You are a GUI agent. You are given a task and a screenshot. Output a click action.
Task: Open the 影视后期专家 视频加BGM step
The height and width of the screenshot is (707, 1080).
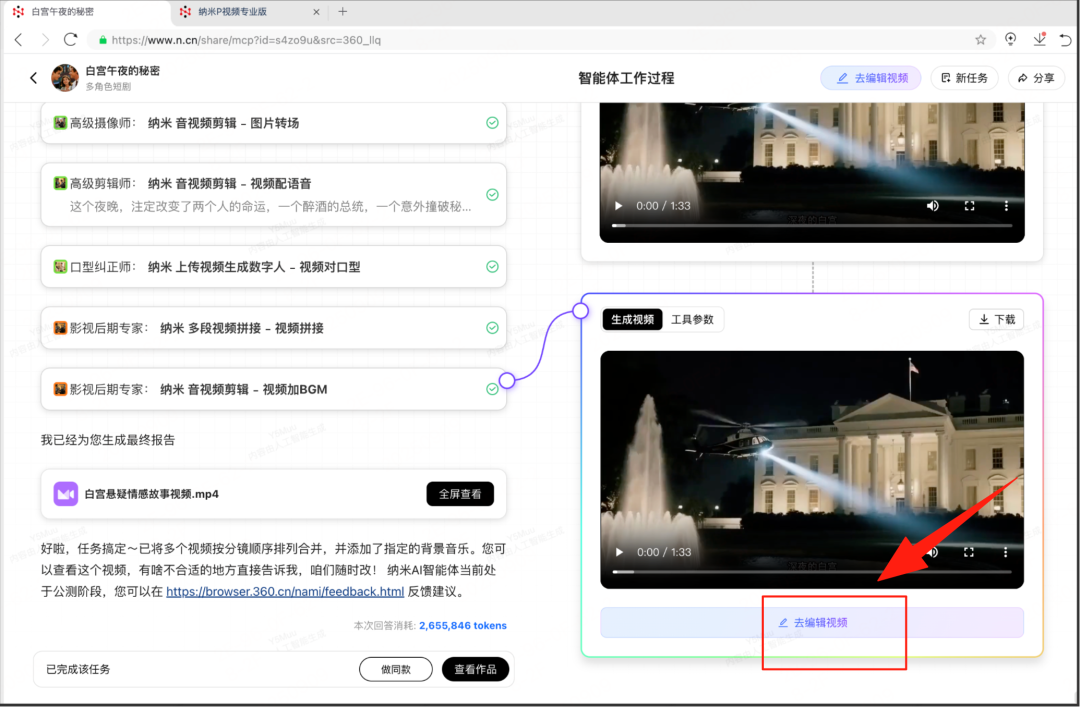click(273, 389)
